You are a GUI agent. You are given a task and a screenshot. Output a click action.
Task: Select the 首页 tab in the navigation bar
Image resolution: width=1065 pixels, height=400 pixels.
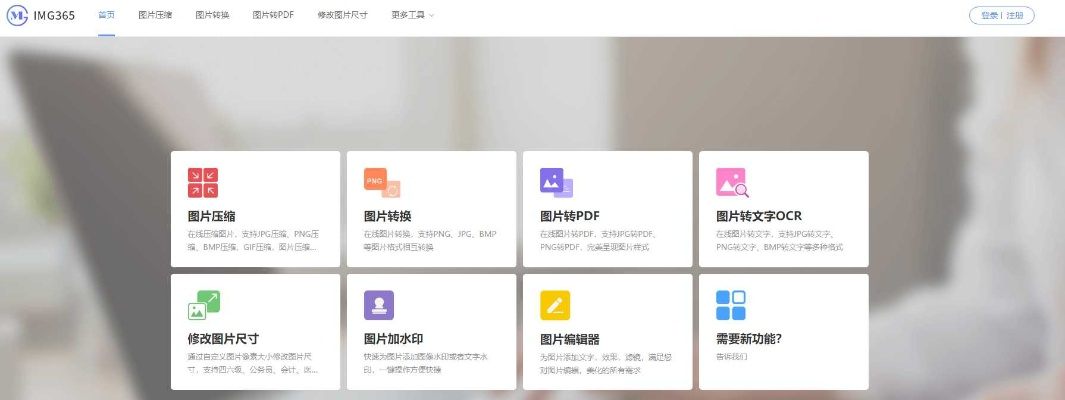coord(106,15)
